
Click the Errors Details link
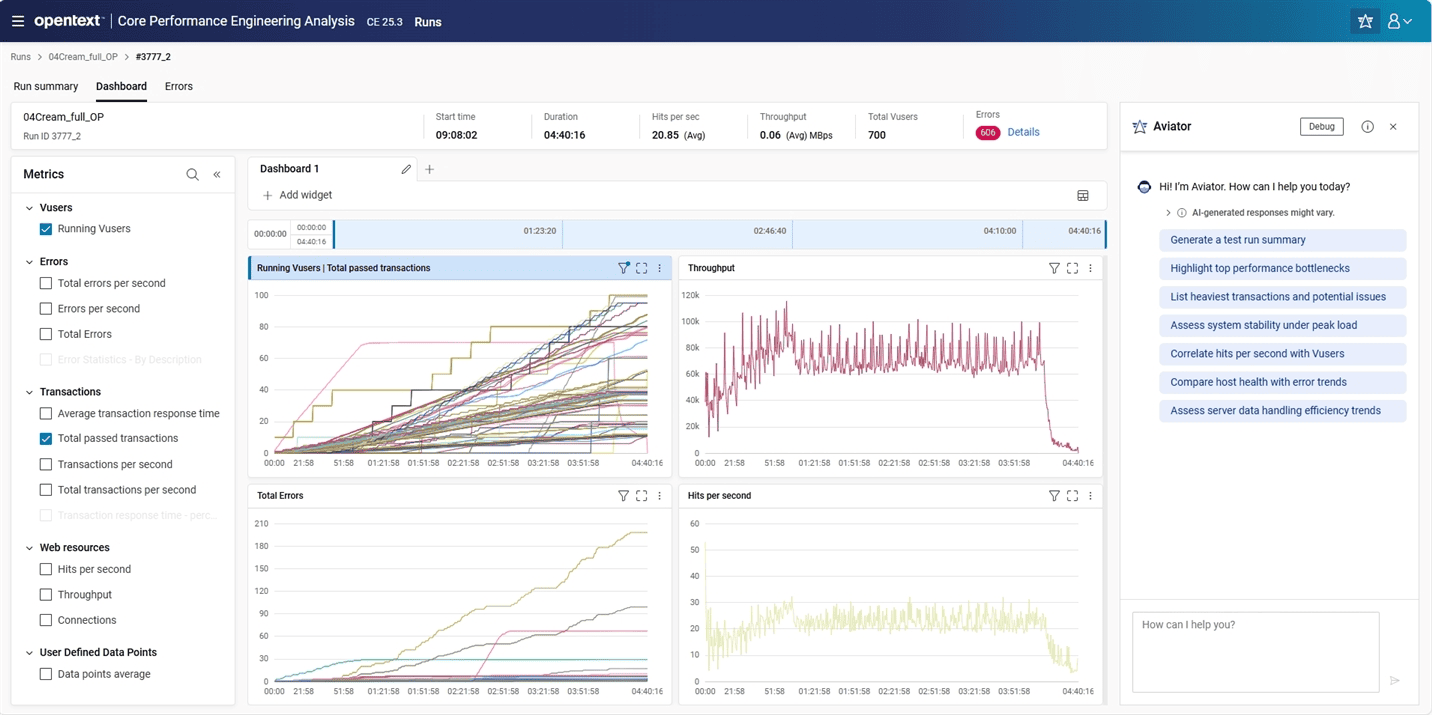point(1023,132)
